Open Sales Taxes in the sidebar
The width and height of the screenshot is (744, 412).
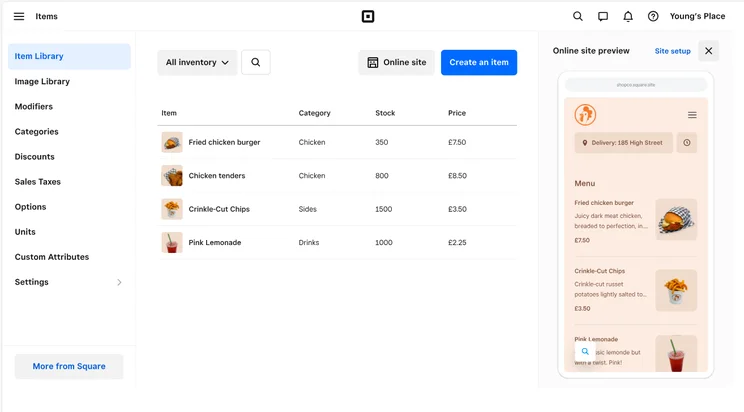(37, 182)
